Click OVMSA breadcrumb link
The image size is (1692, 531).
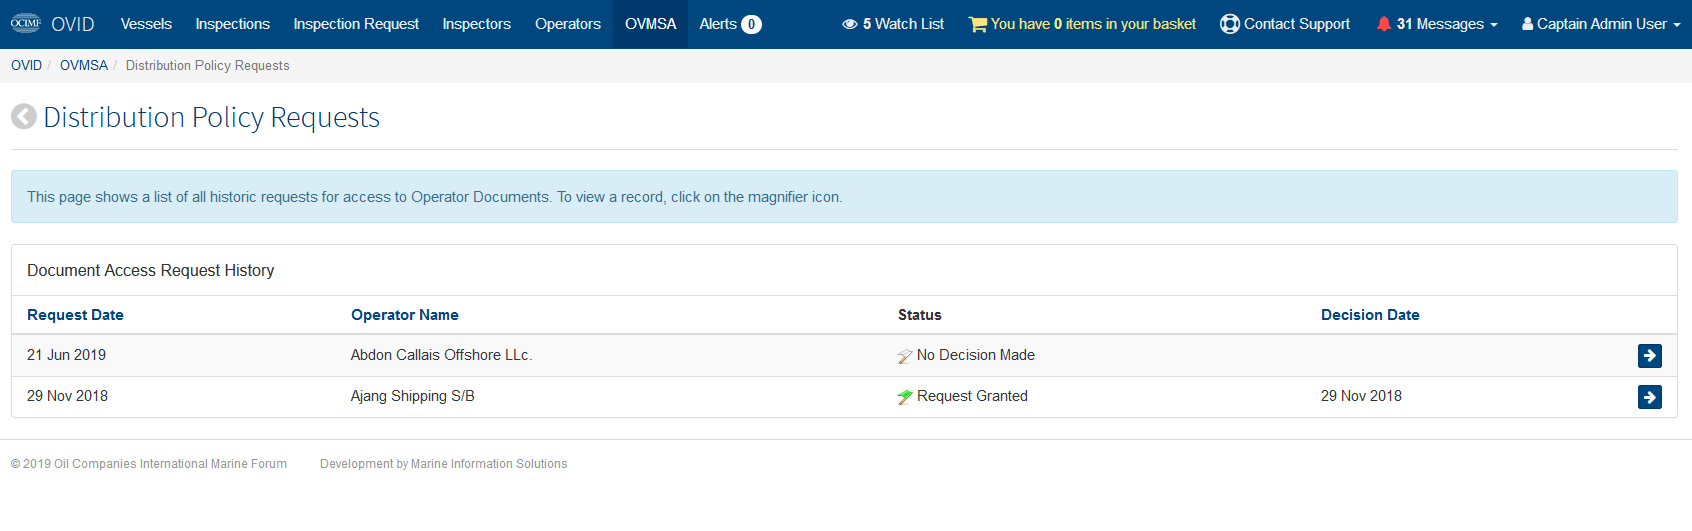[84, 65]
